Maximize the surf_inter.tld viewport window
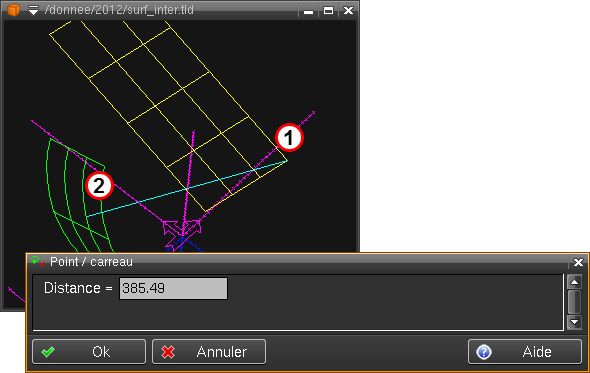This screenshot has height=373, width=590. click(328, 11)
